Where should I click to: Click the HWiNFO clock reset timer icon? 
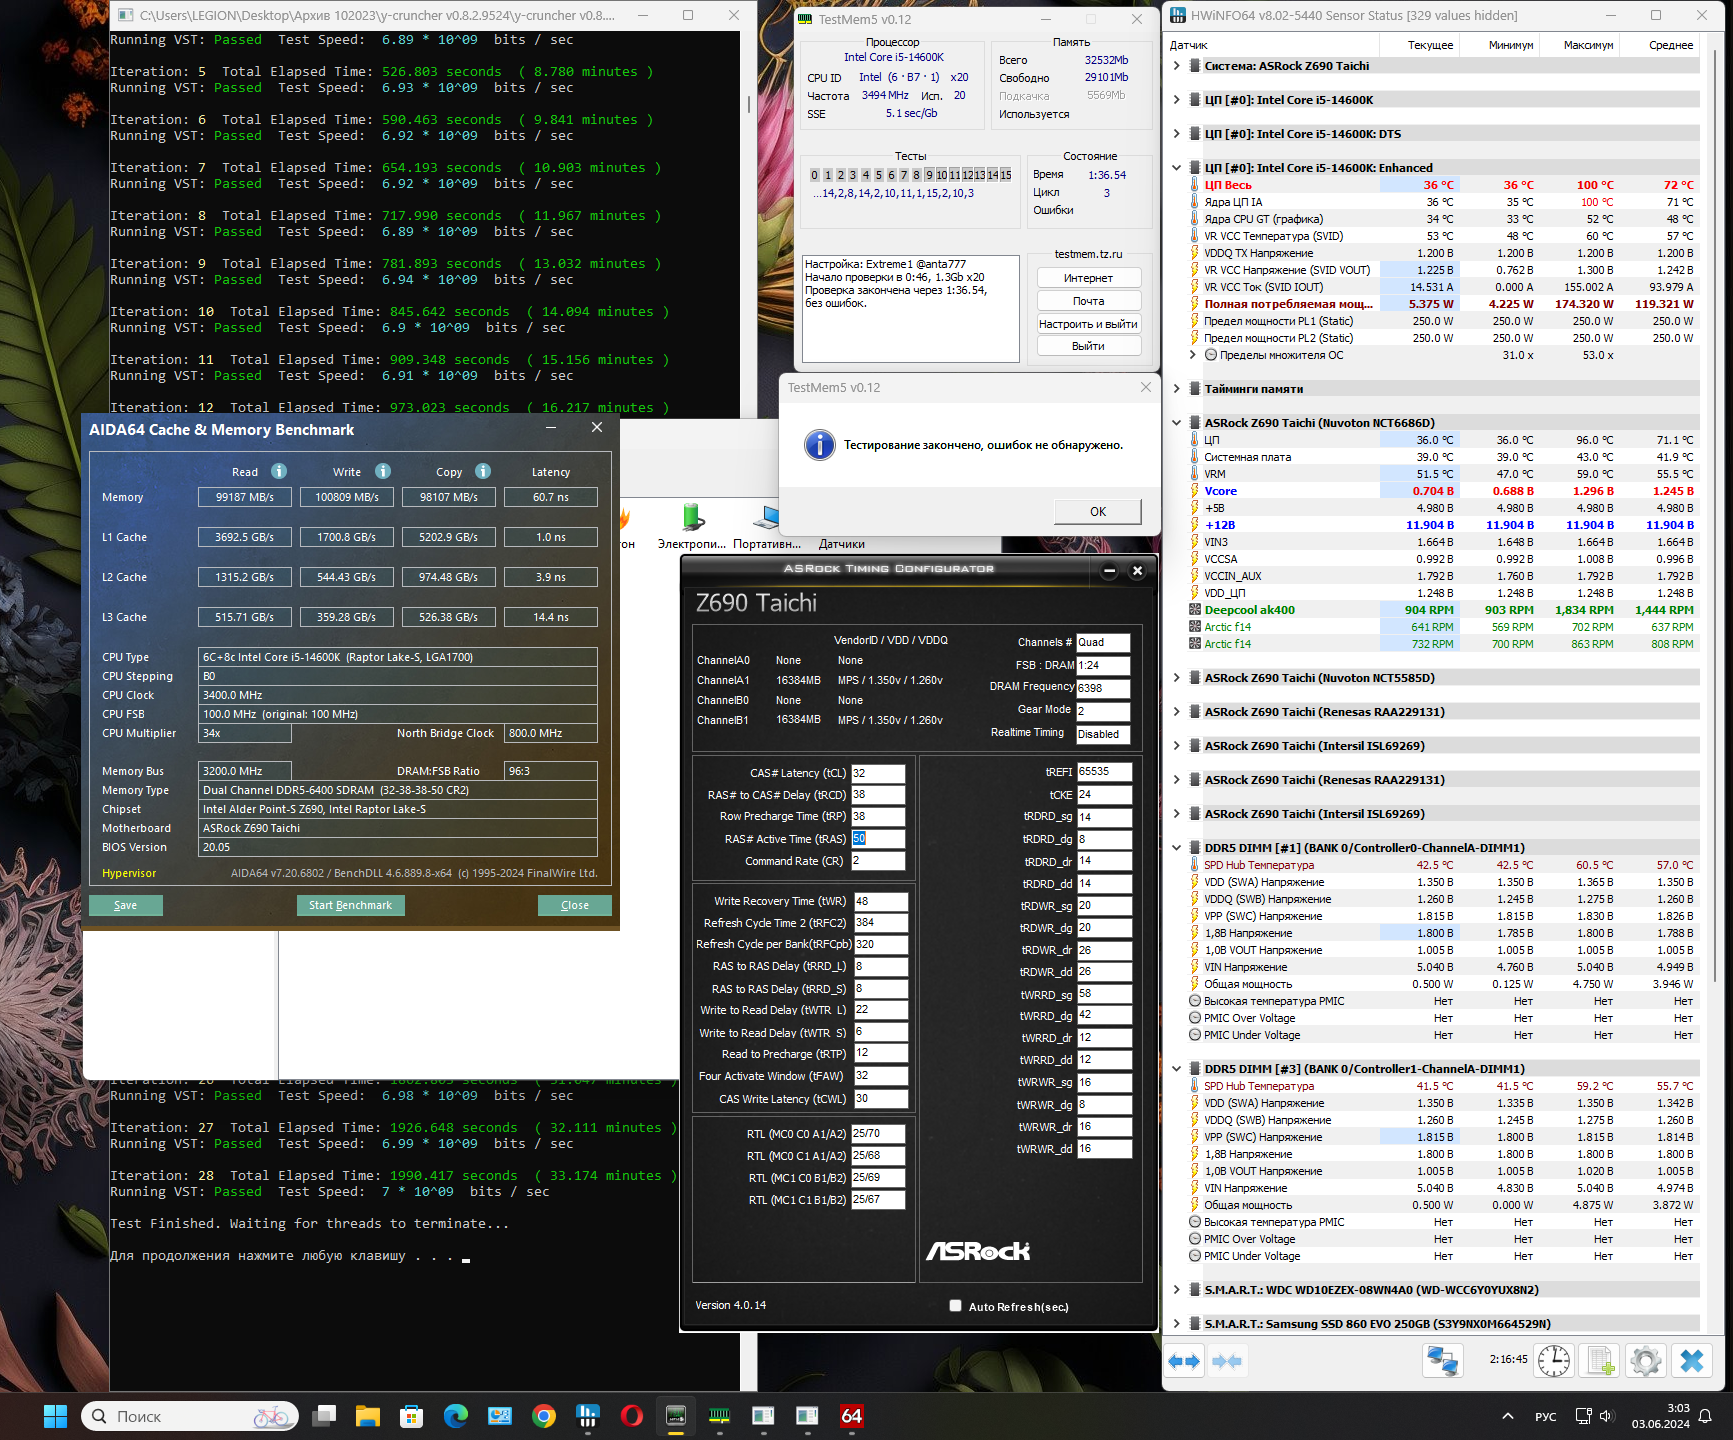click(x=1554, y=1360)
